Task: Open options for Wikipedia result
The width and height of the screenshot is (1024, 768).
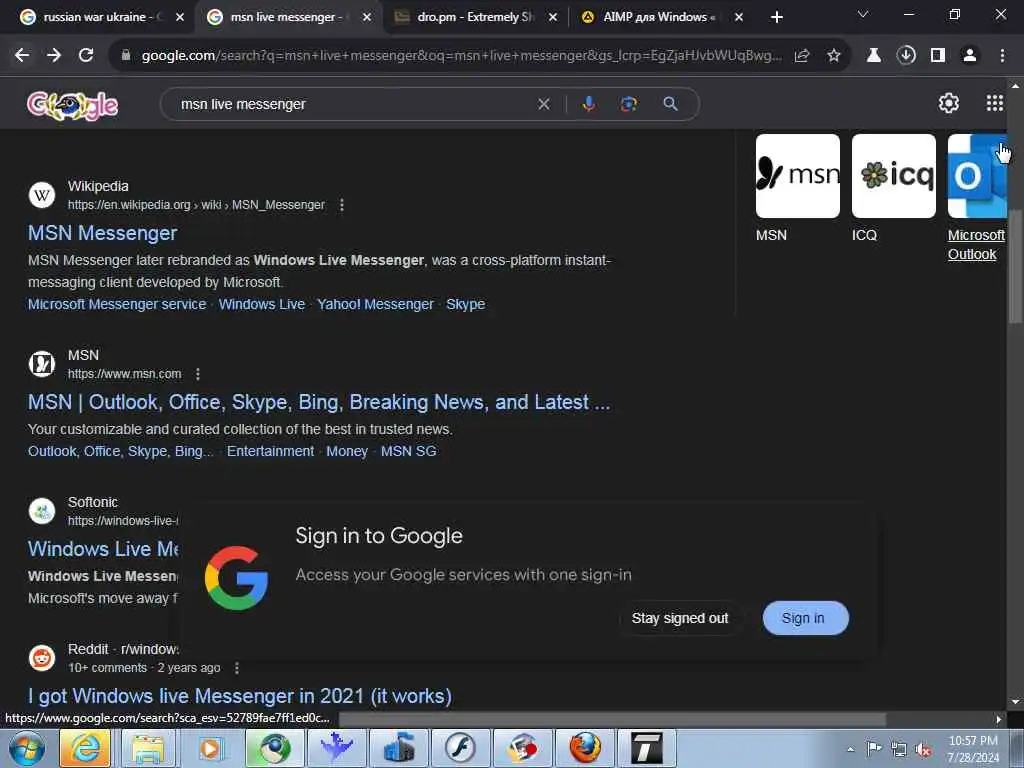Action: (x=342, y=205)
